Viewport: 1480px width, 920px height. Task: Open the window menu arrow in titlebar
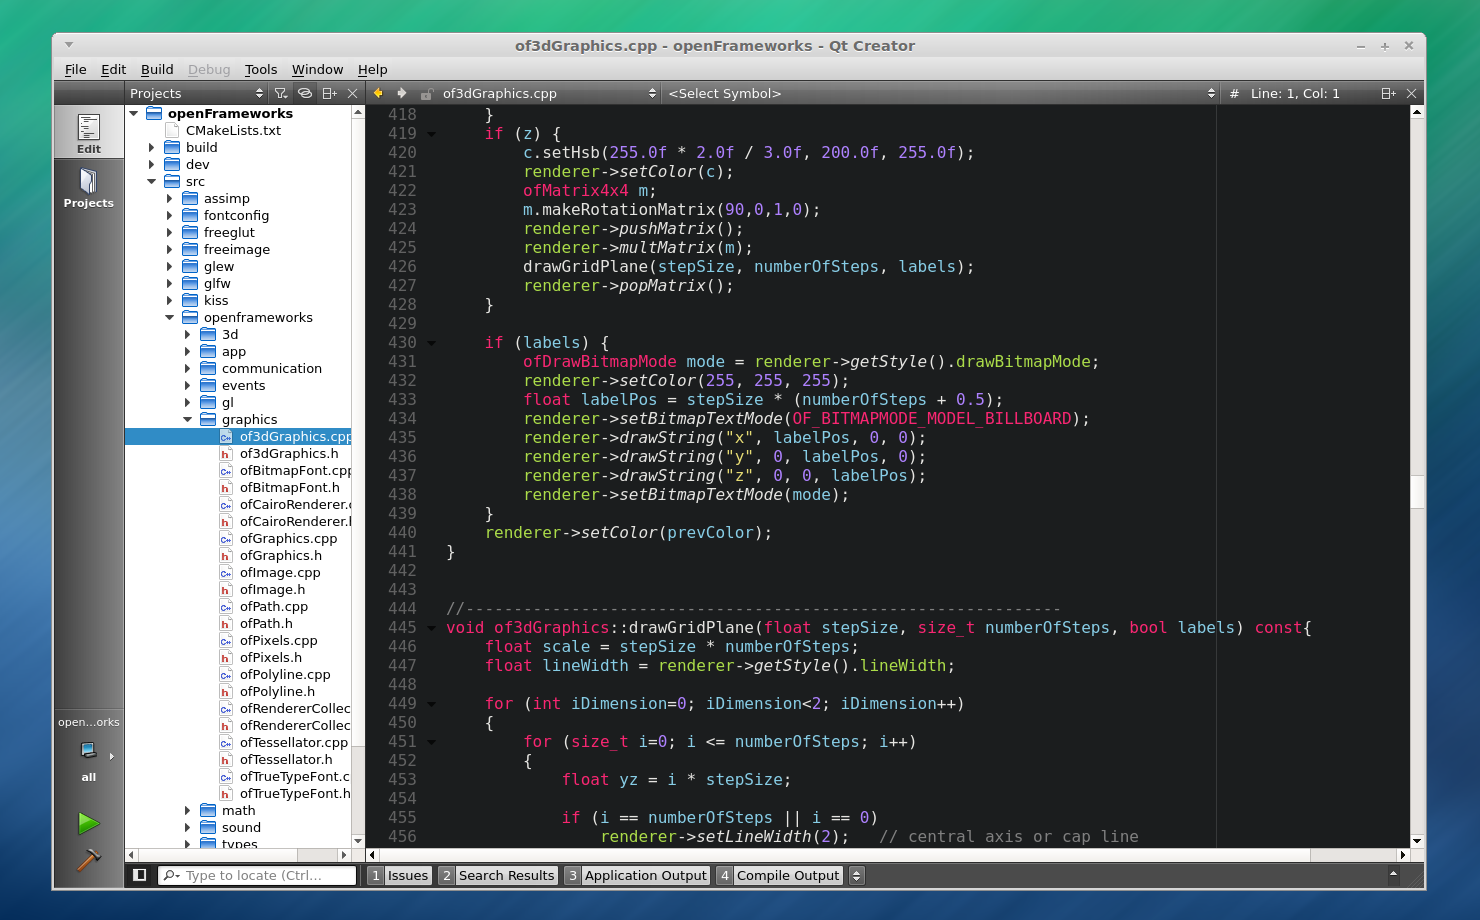[69, 45]
